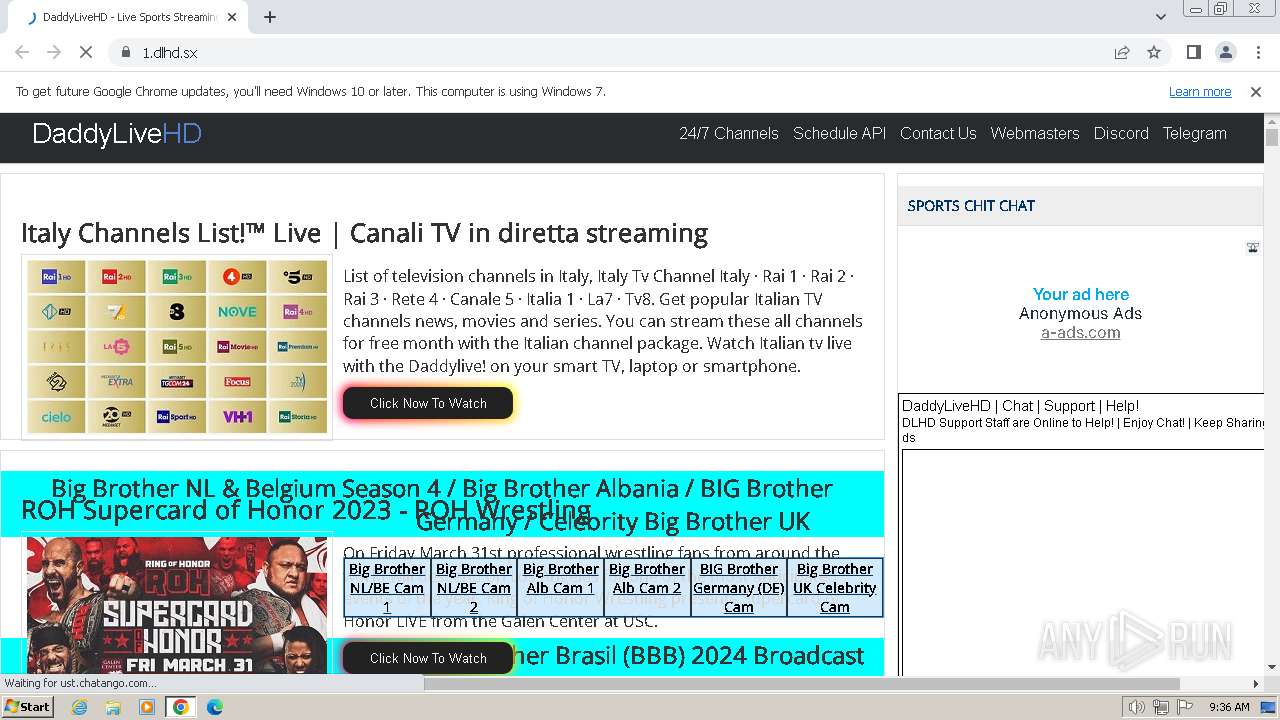Click the Italy Channels List heading
This screenshot has height=720, width=1280.
coord(364,233)
